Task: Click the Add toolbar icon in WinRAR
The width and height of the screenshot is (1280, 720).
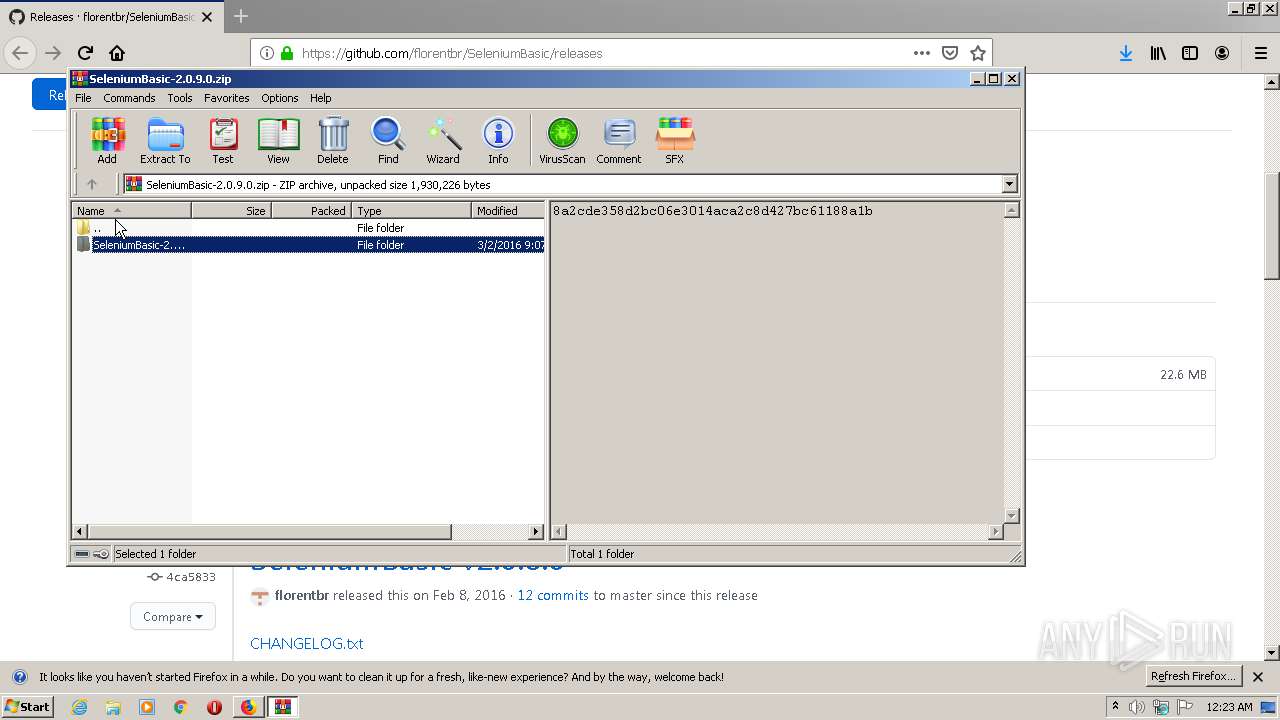Action: (107, 140)
